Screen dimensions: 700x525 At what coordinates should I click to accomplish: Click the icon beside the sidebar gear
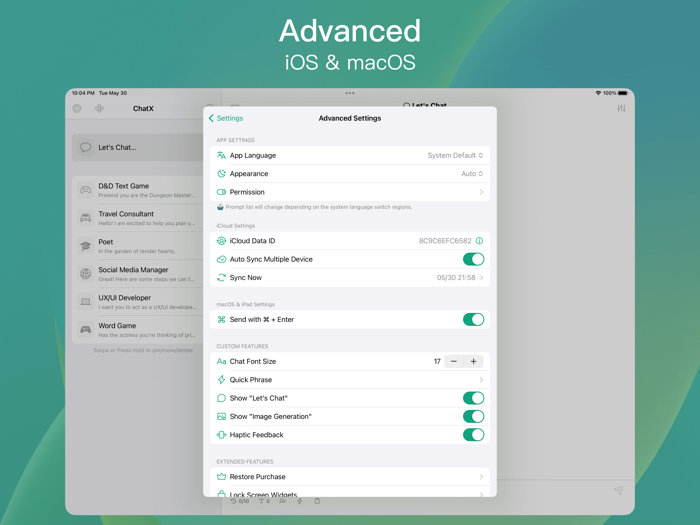pos(99,108)
